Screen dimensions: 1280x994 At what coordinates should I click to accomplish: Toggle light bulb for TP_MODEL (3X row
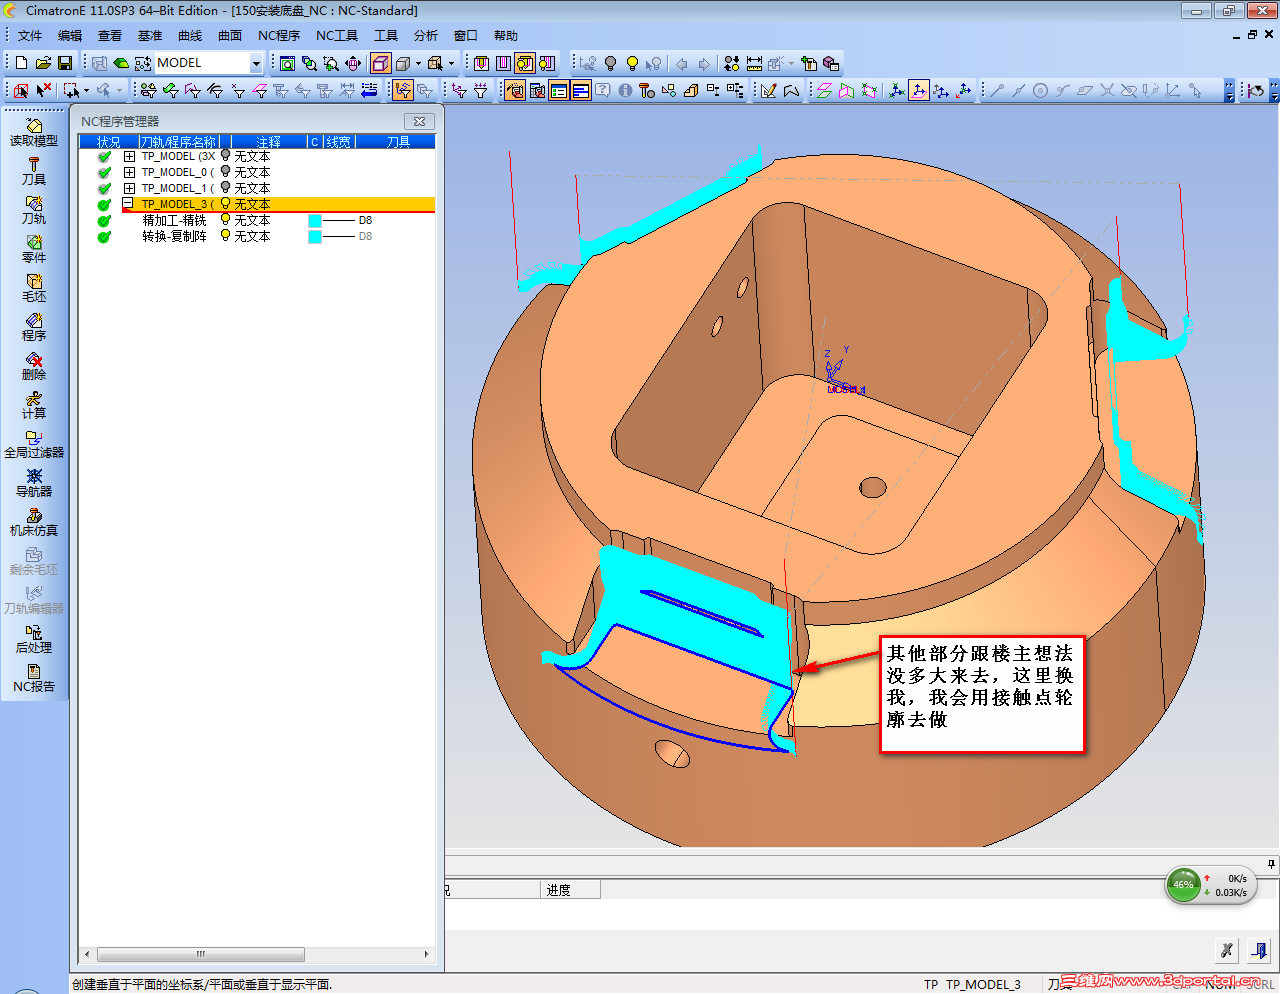tap(225, 156)
